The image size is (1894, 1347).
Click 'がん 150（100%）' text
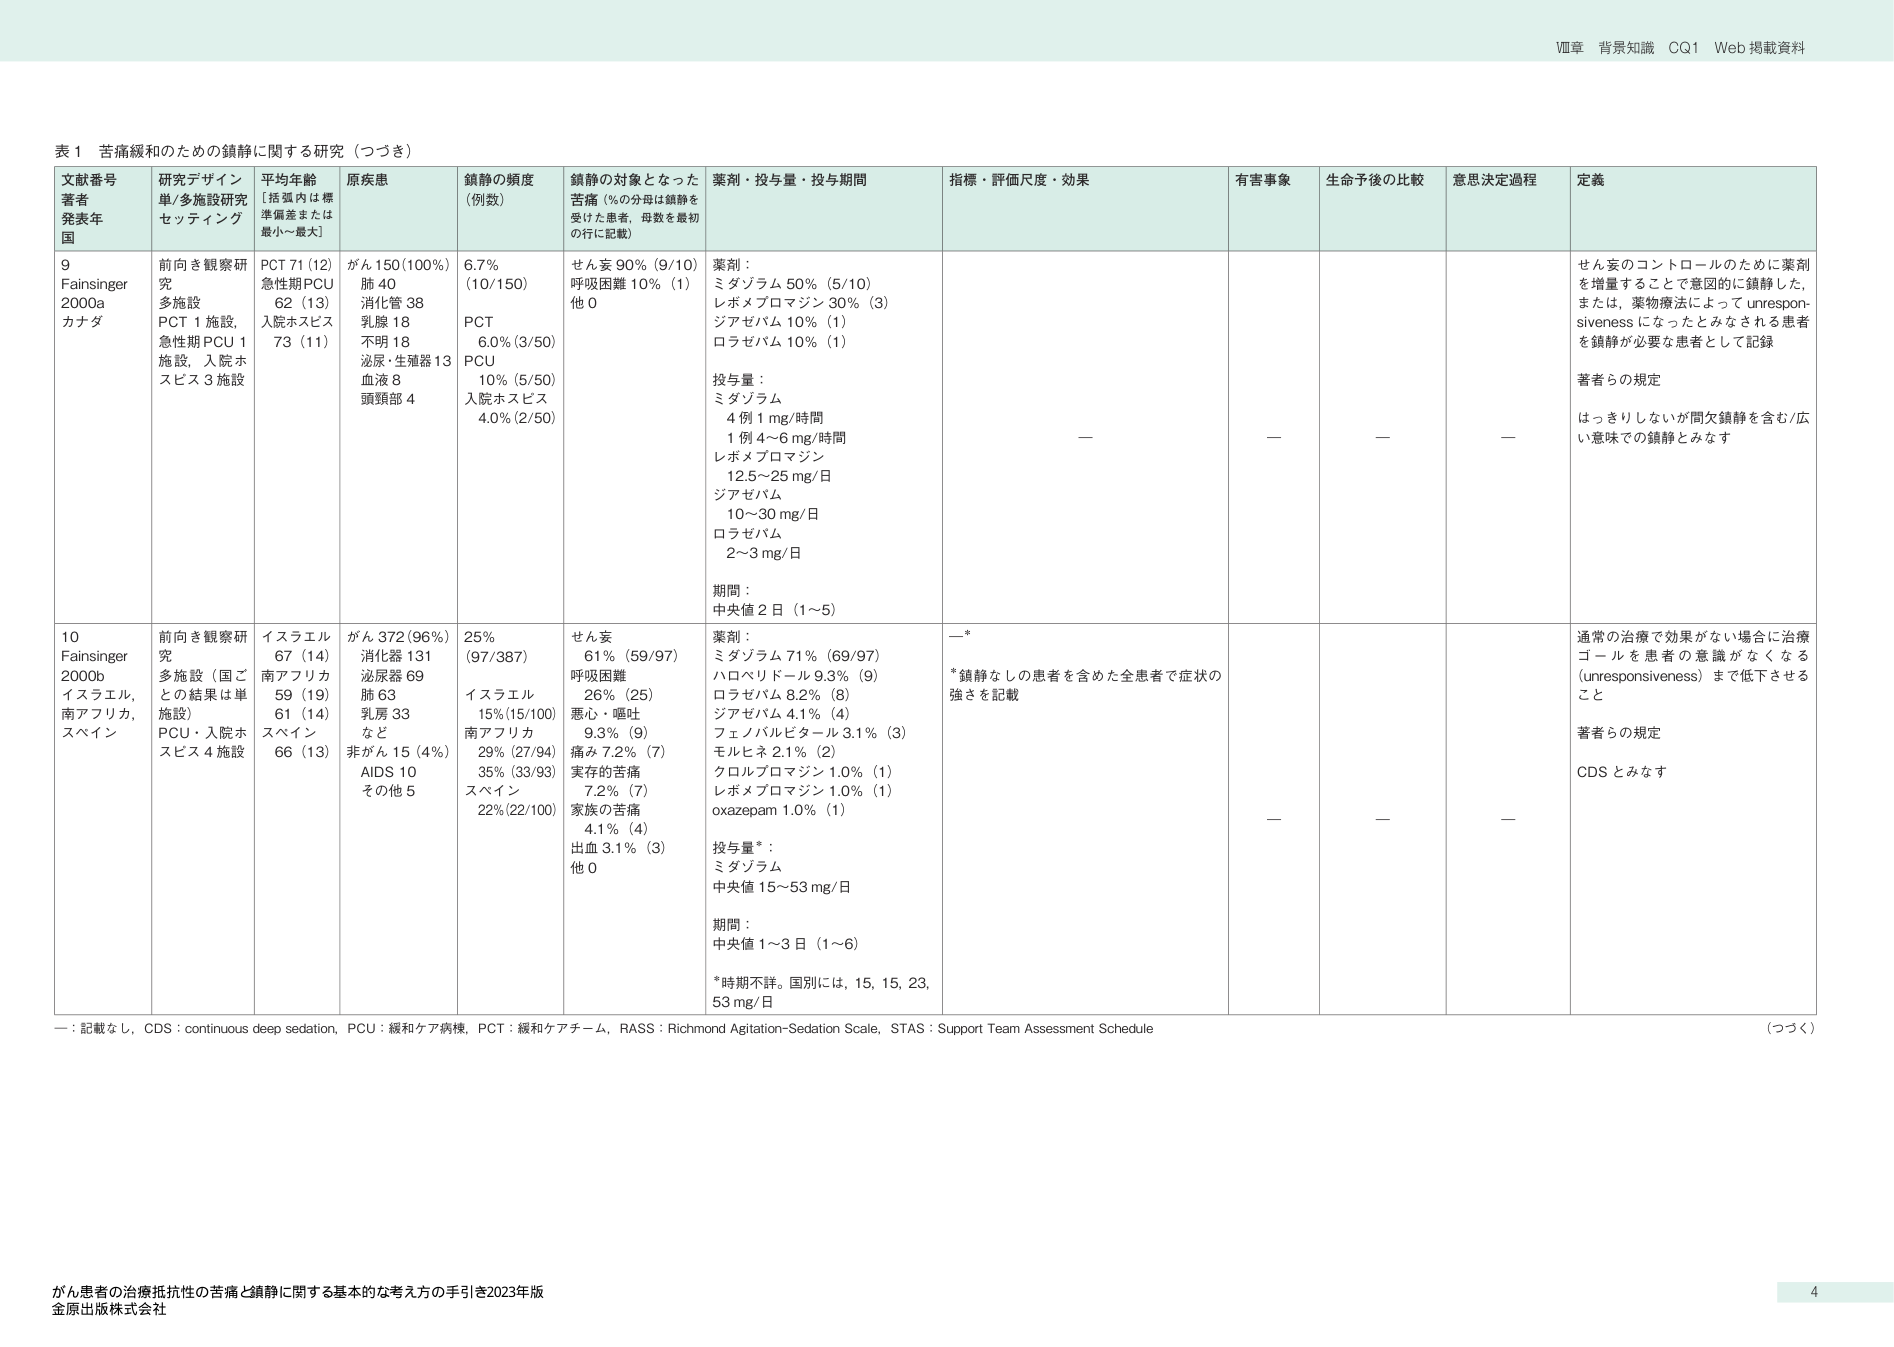398,265
